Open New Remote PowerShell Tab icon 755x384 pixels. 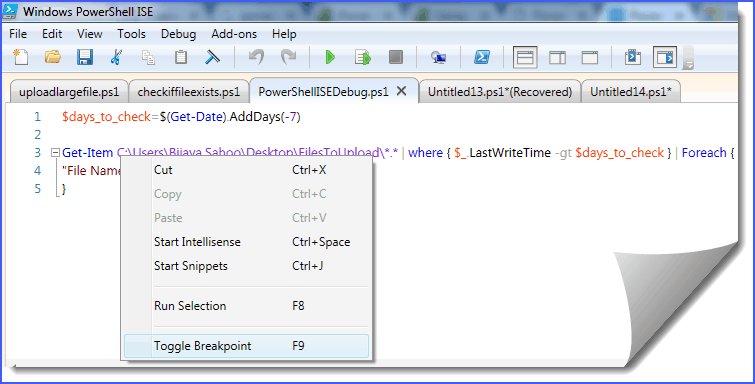[x=438, y=58]
